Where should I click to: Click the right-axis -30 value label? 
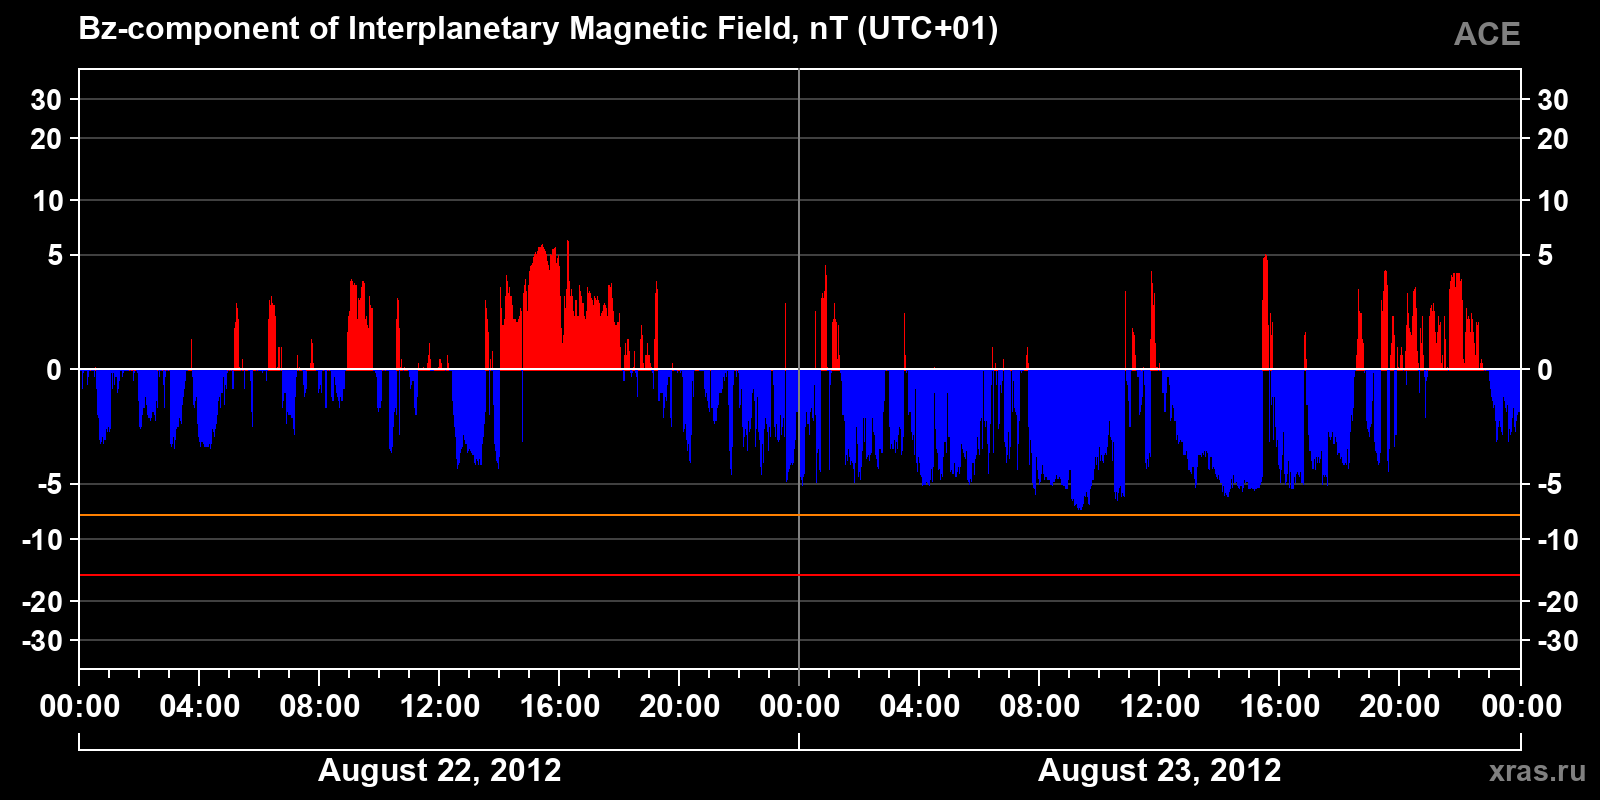[1557, 641]
